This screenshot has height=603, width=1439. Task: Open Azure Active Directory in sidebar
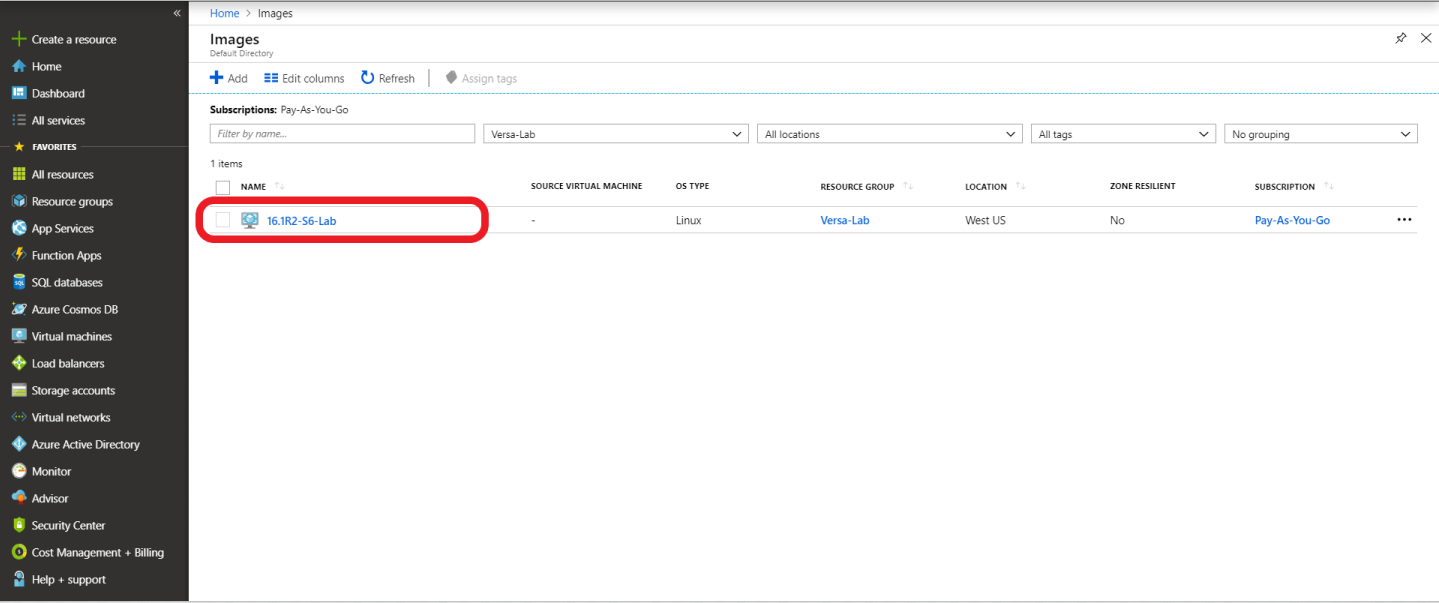point(86,444)
